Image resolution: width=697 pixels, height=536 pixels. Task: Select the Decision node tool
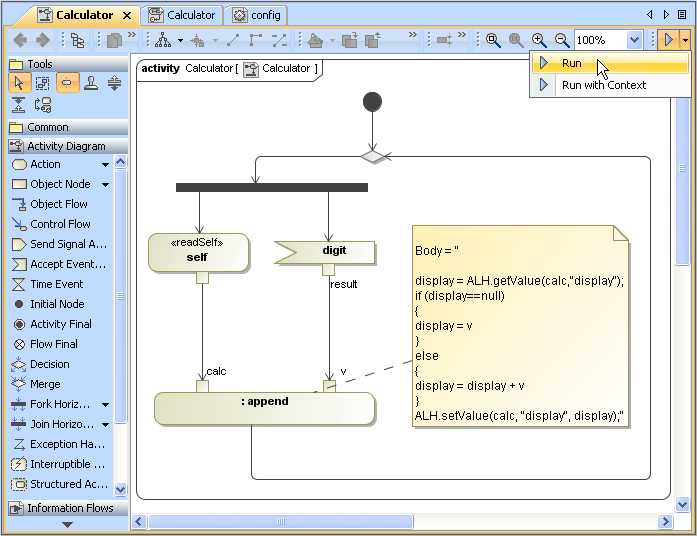click(x=49, y=364)
